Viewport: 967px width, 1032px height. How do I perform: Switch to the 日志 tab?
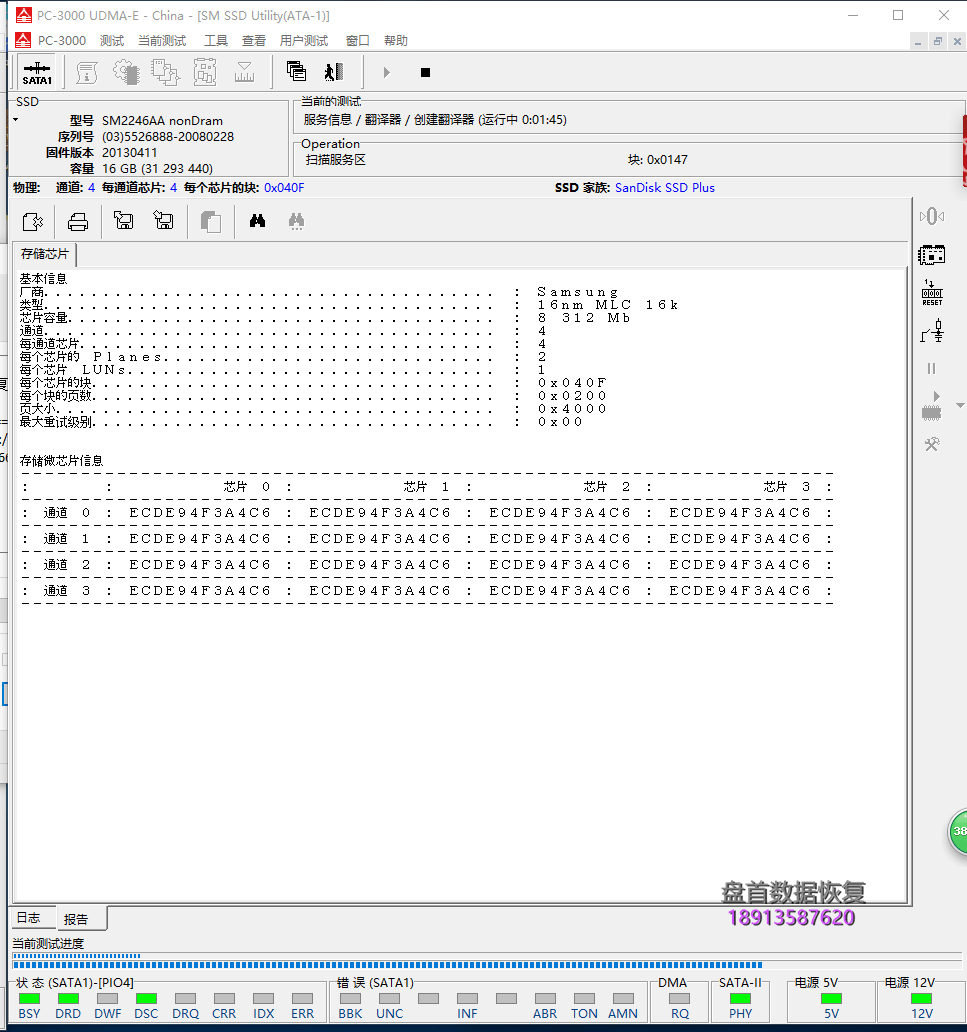29,917
